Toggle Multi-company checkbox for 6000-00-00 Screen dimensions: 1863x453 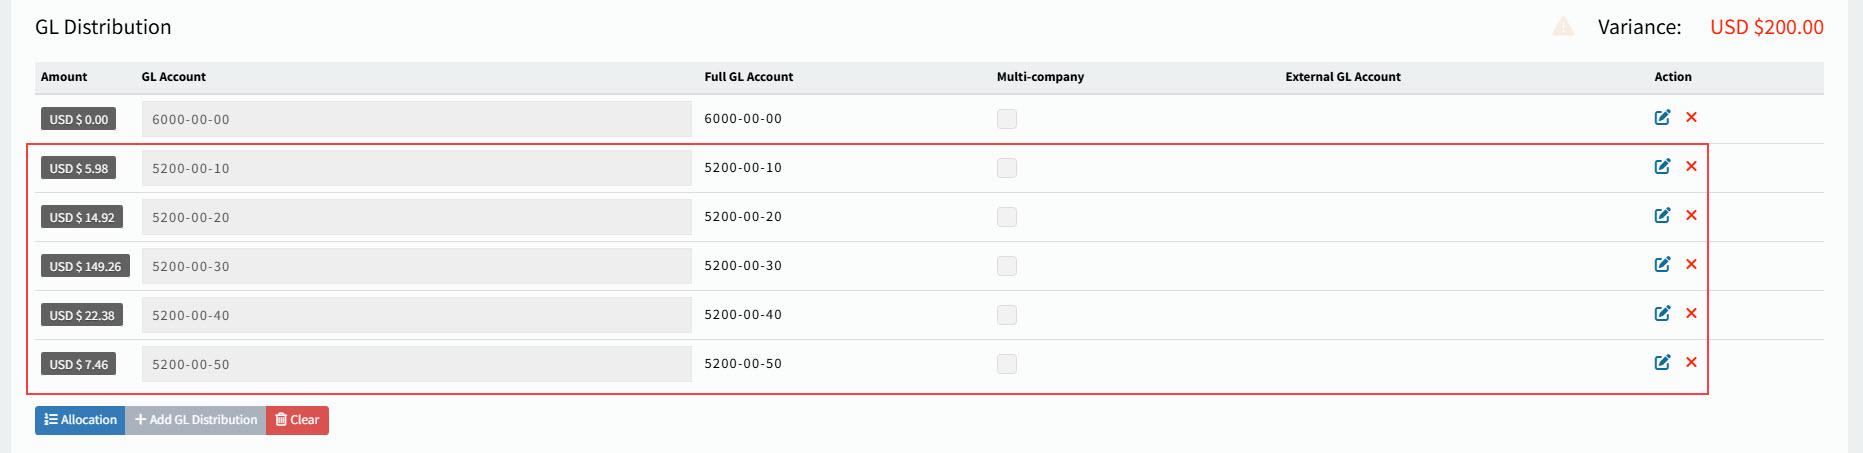point(1007,119)
